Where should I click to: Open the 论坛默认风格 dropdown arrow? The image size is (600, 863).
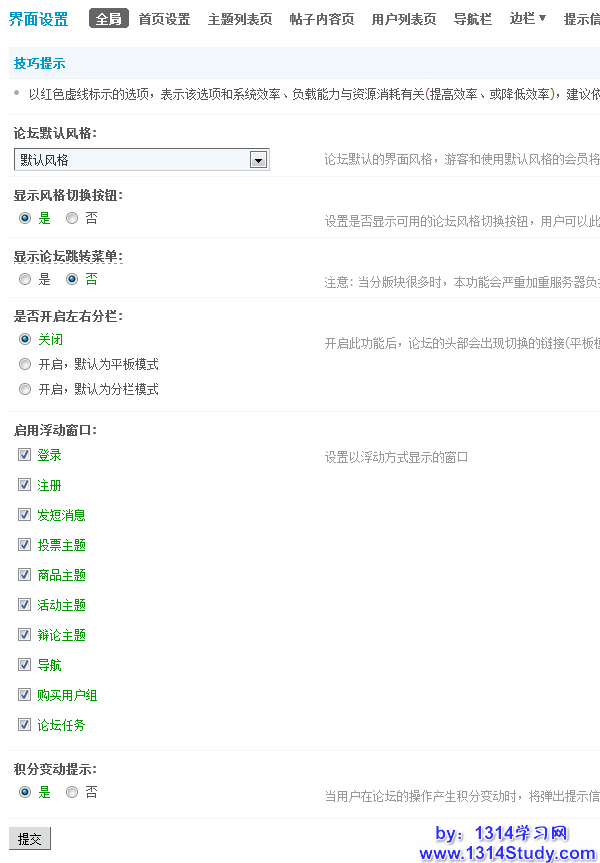258,160
